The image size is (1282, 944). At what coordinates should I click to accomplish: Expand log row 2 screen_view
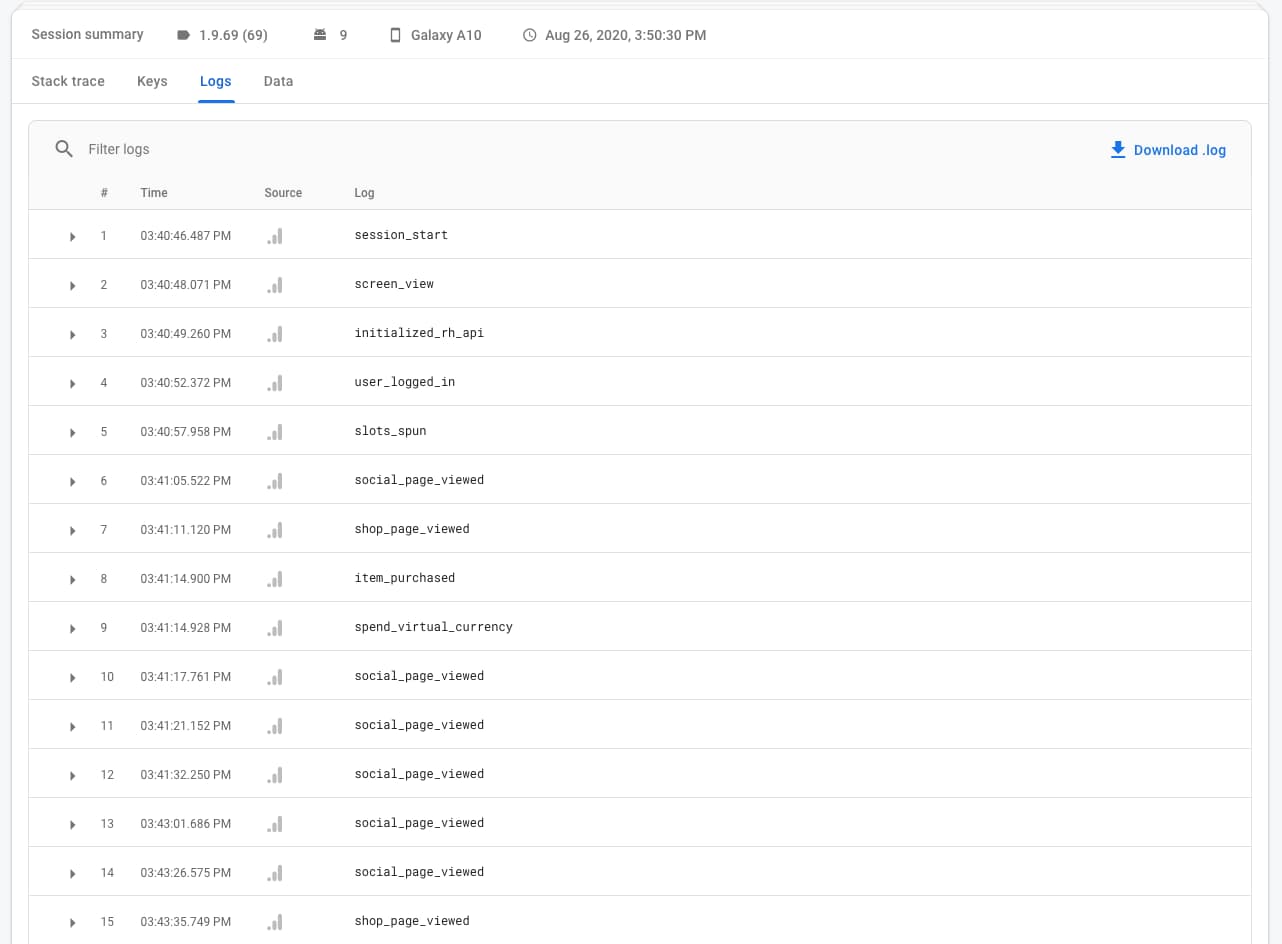pos(72,286)
